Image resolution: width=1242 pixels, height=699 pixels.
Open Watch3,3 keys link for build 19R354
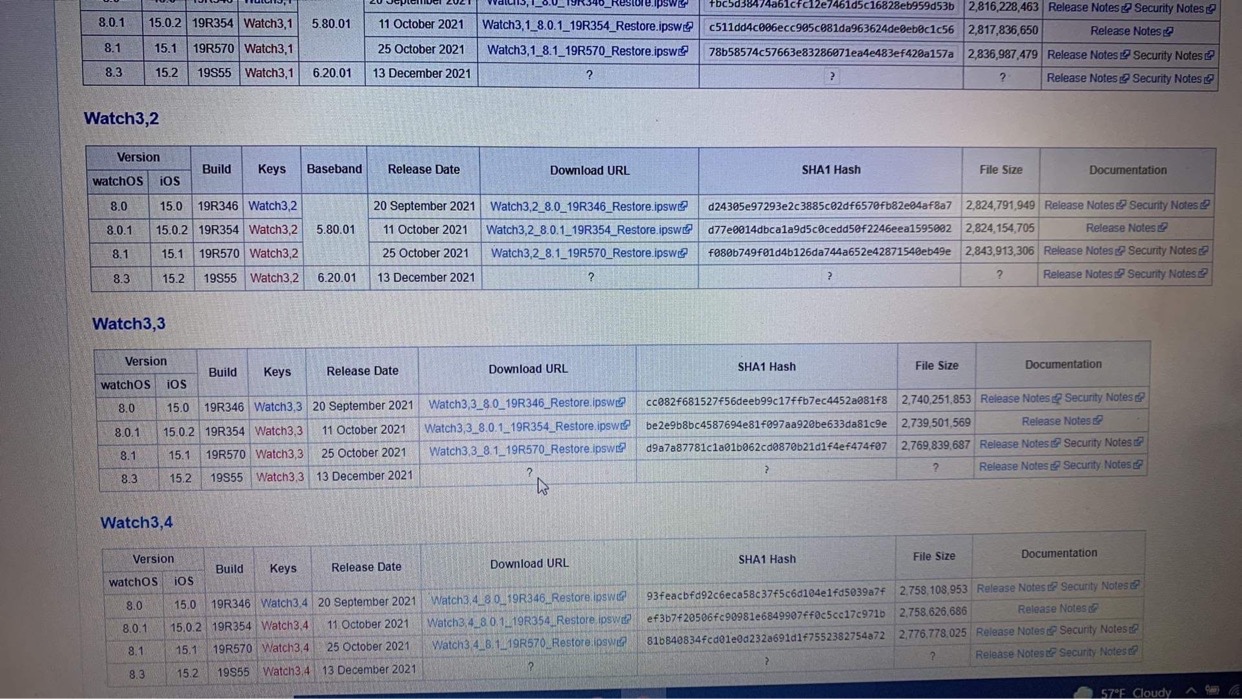(278, 430)
